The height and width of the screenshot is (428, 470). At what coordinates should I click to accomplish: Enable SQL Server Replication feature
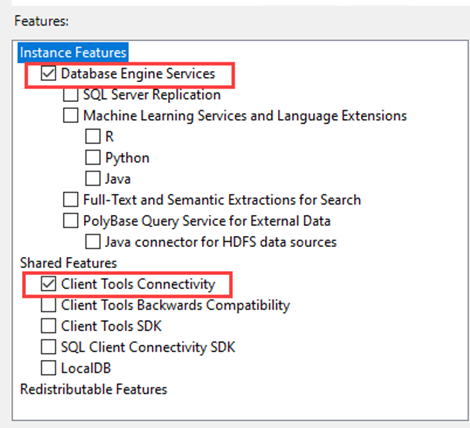pos(71,94)
